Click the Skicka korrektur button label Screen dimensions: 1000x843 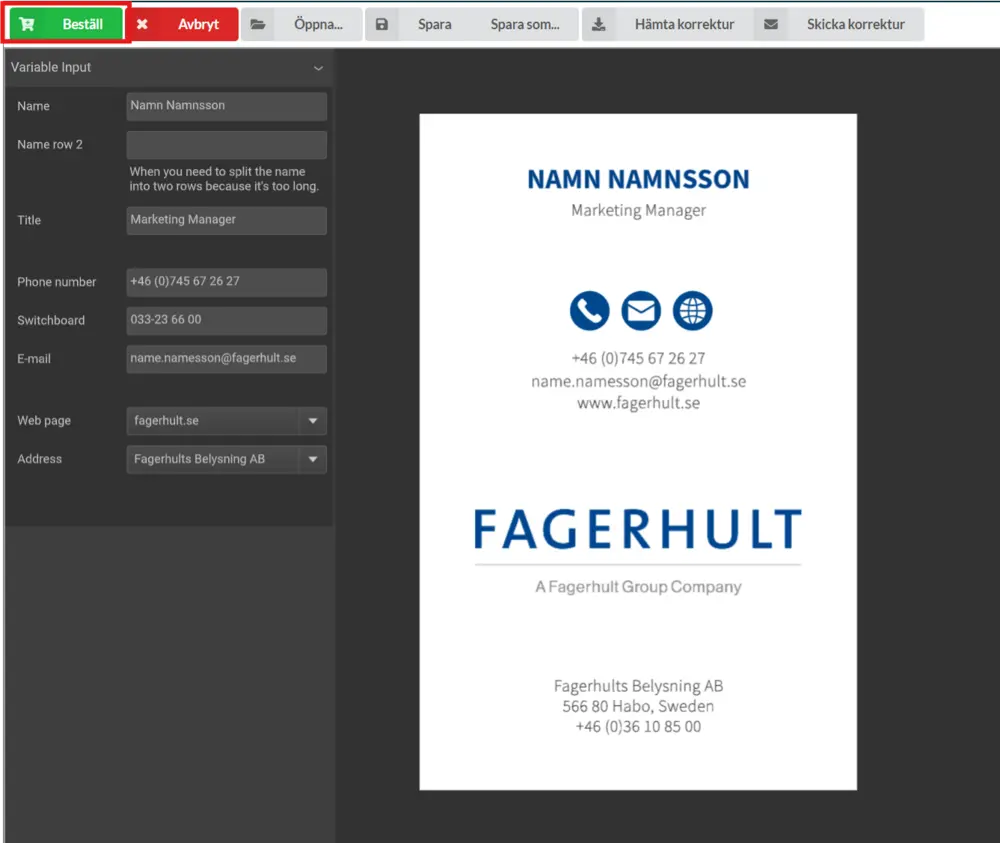tap(855, 24)
